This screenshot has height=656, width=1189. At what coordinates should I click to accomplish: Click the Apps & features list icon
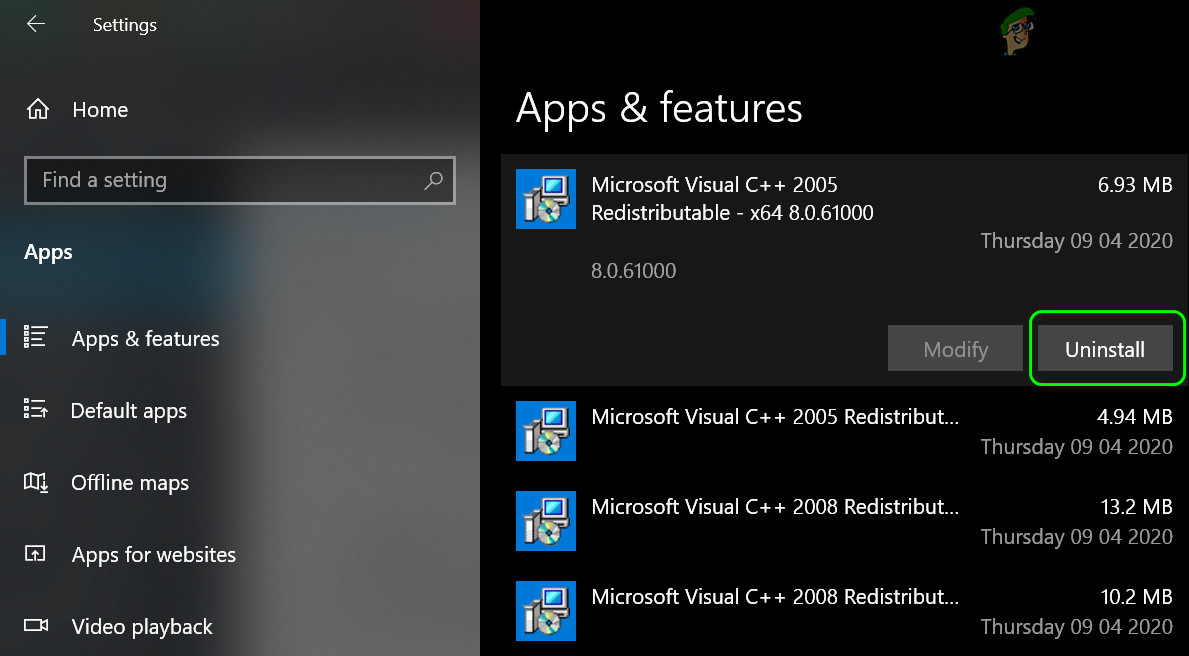click(36, 337)
